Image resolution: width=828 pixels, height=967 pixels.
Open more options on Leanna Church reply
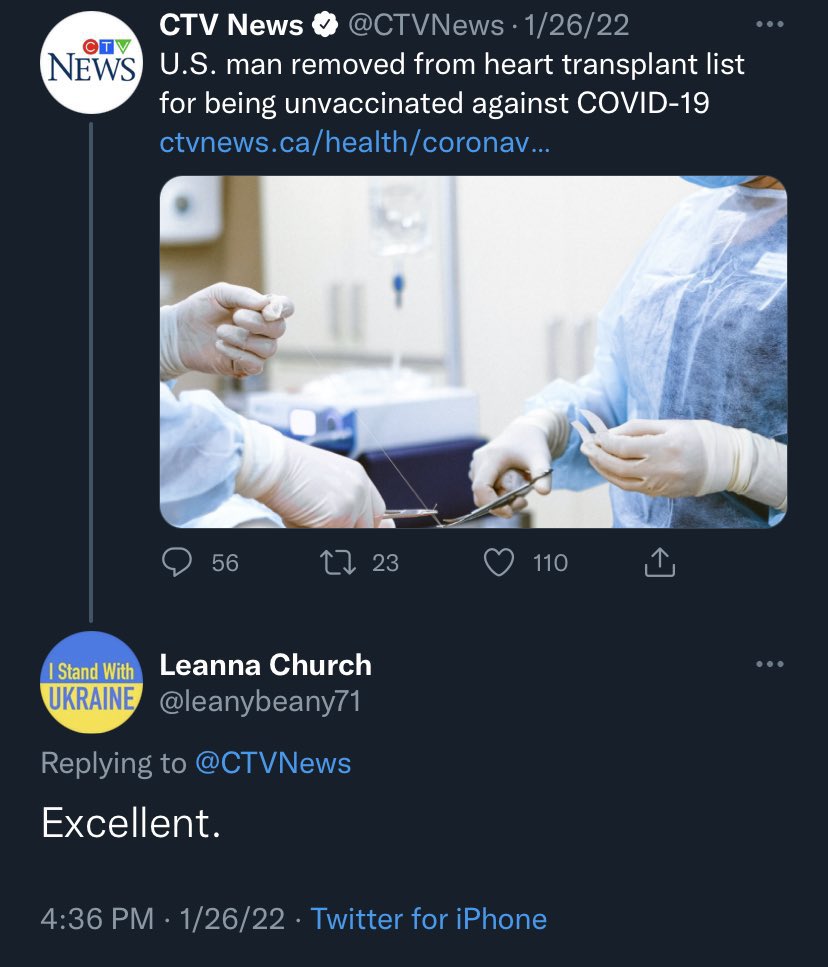pyautogui.click(x=769, y=664)
